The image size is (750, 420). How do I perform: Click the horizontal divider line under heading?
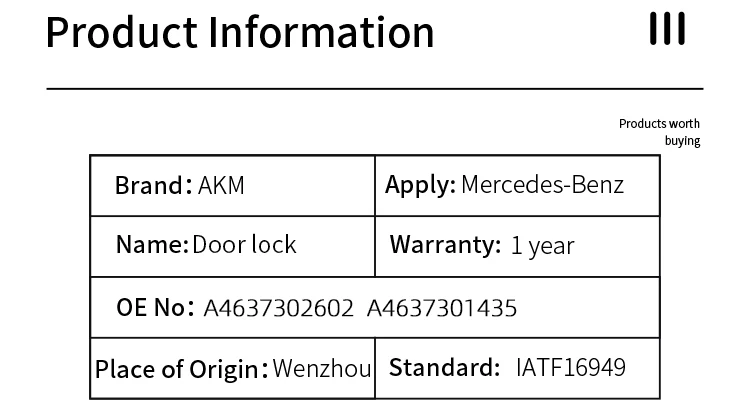[375, 89]
